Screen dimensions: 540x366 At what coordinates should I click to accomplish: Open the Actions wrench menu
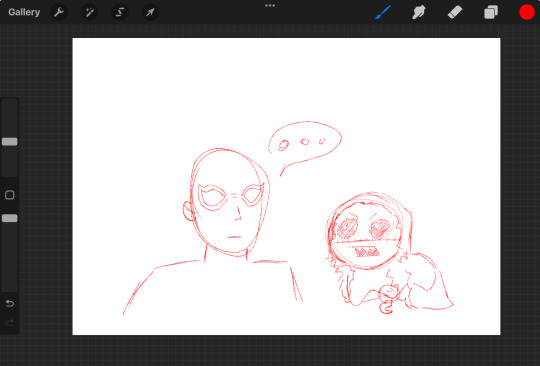59,12
